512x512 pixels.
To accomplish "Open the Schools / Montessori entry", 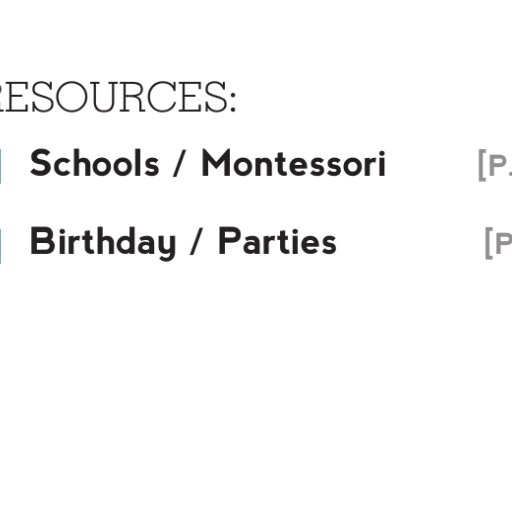I will pos(208,163).
